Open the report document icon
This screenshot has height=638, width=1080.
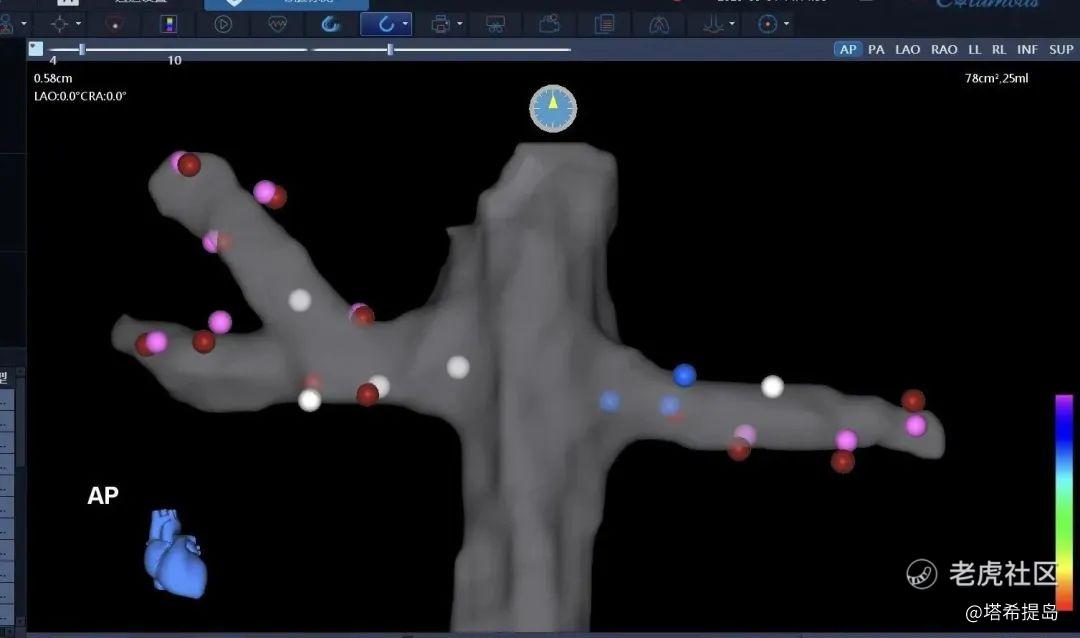[604, 24]
